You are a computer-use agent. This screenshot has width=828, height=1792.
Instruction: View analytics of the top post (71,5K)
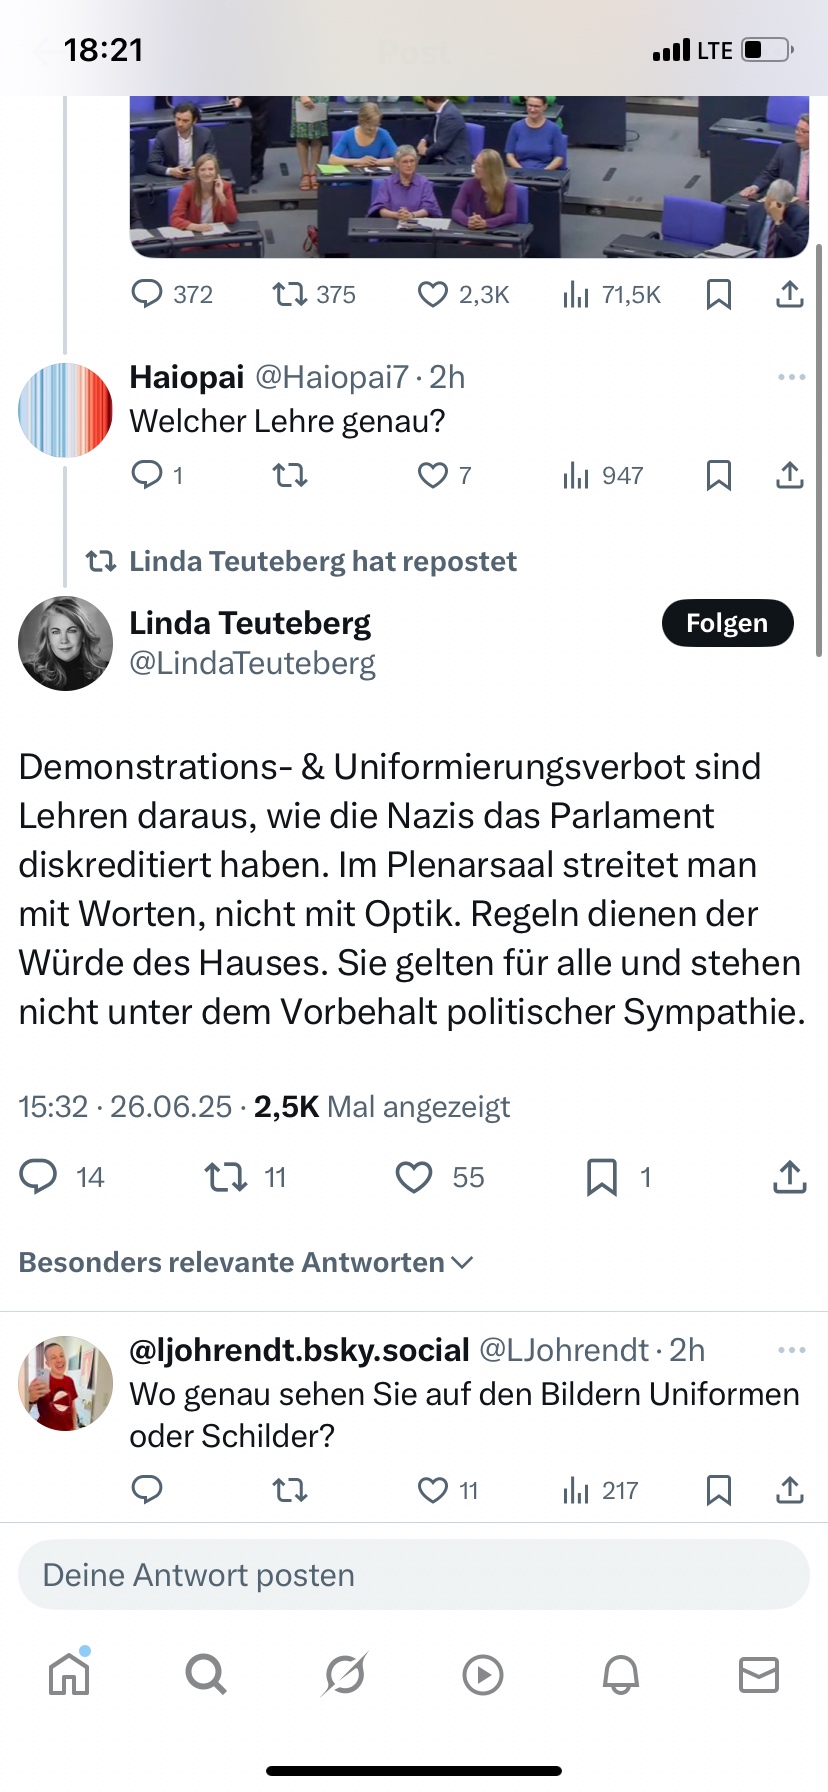(x=612, y=294)
